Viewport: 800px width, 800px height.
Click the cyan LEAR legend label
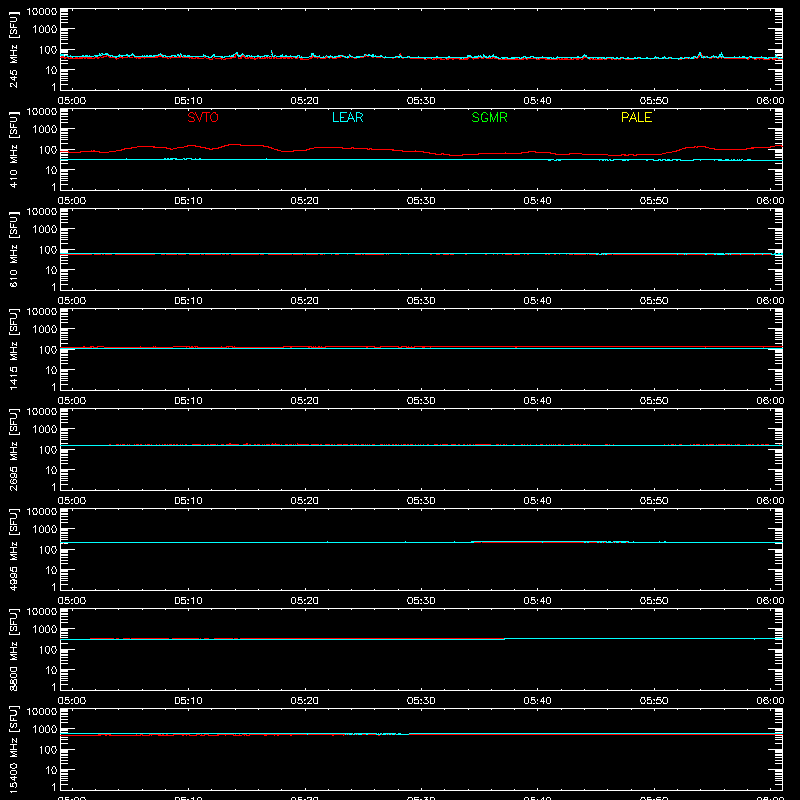tap(347, 117)
